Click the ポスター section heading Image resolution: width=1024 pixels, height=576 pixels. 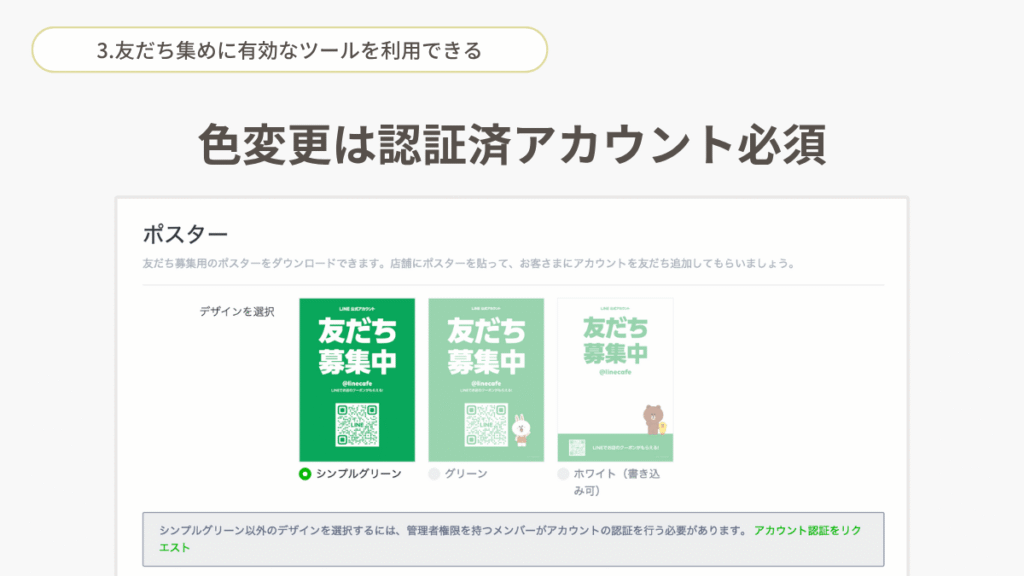point(185,233)
